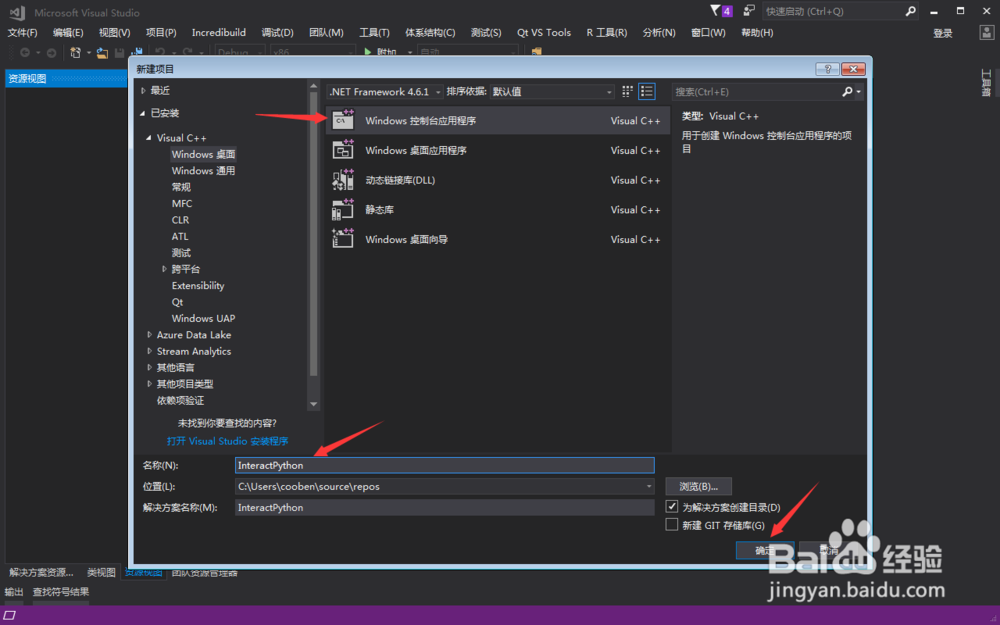The height and width of the screenshot is (625, 1000).
Task: Select the Windows 桌面应用程序 template icon
Action: pyautogui.click(x=343, y=150)
